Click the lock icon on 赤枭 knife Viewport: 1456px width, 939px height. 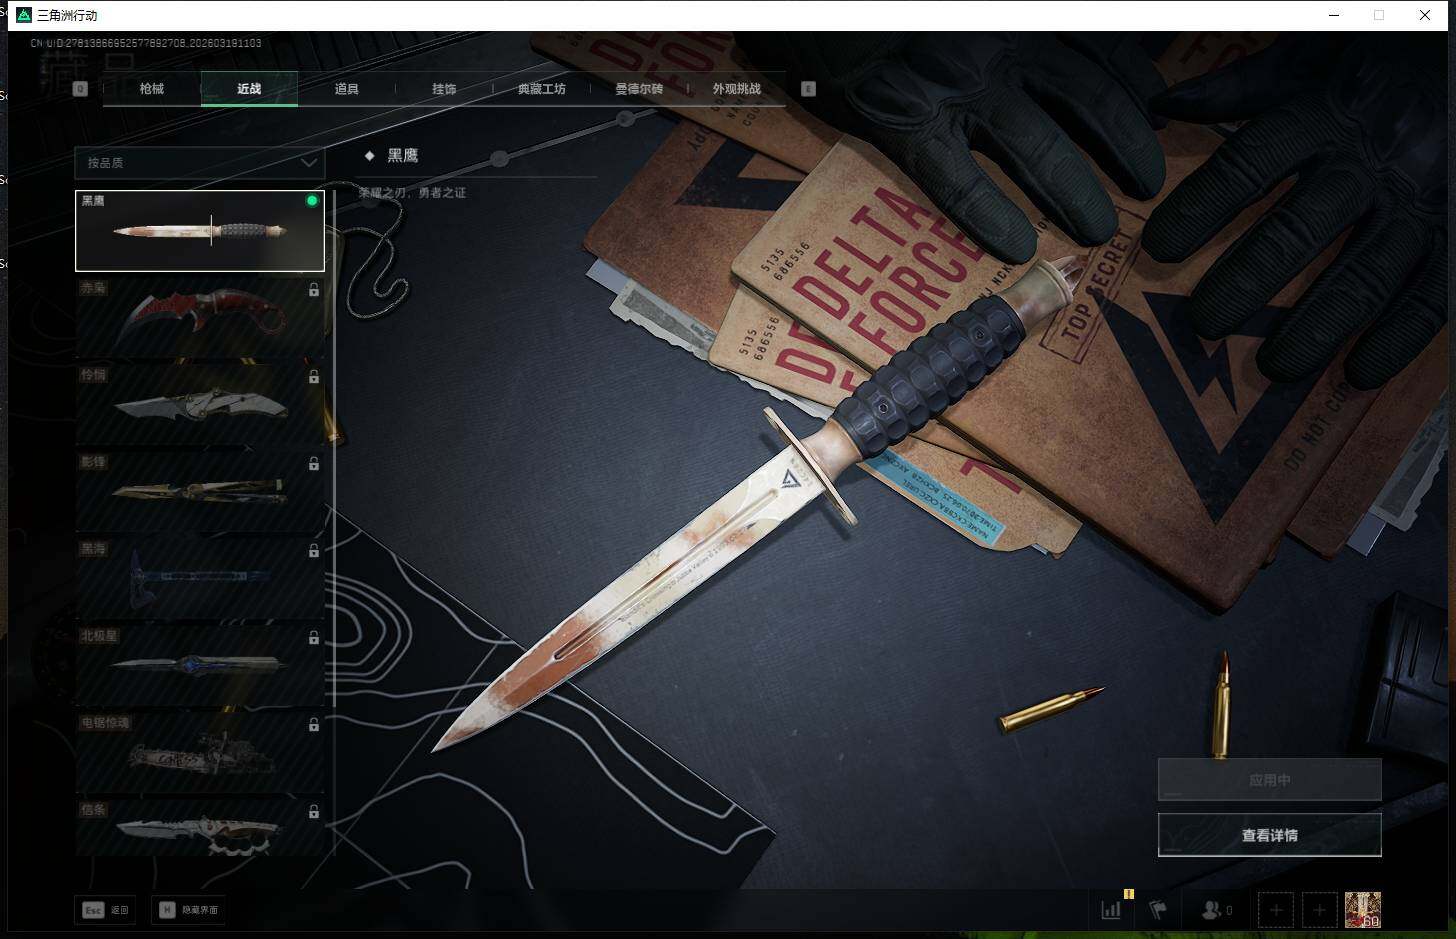314,290
